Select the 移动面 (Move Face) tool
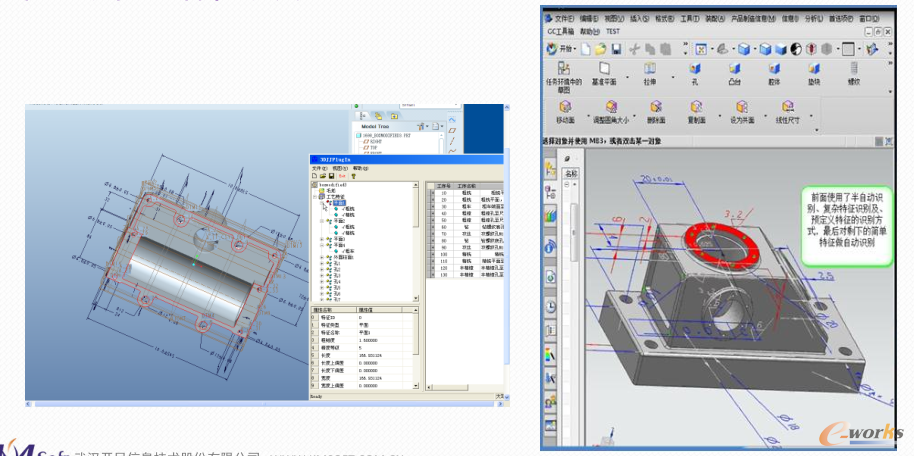914x456 pixels. (x=566, y=108)
